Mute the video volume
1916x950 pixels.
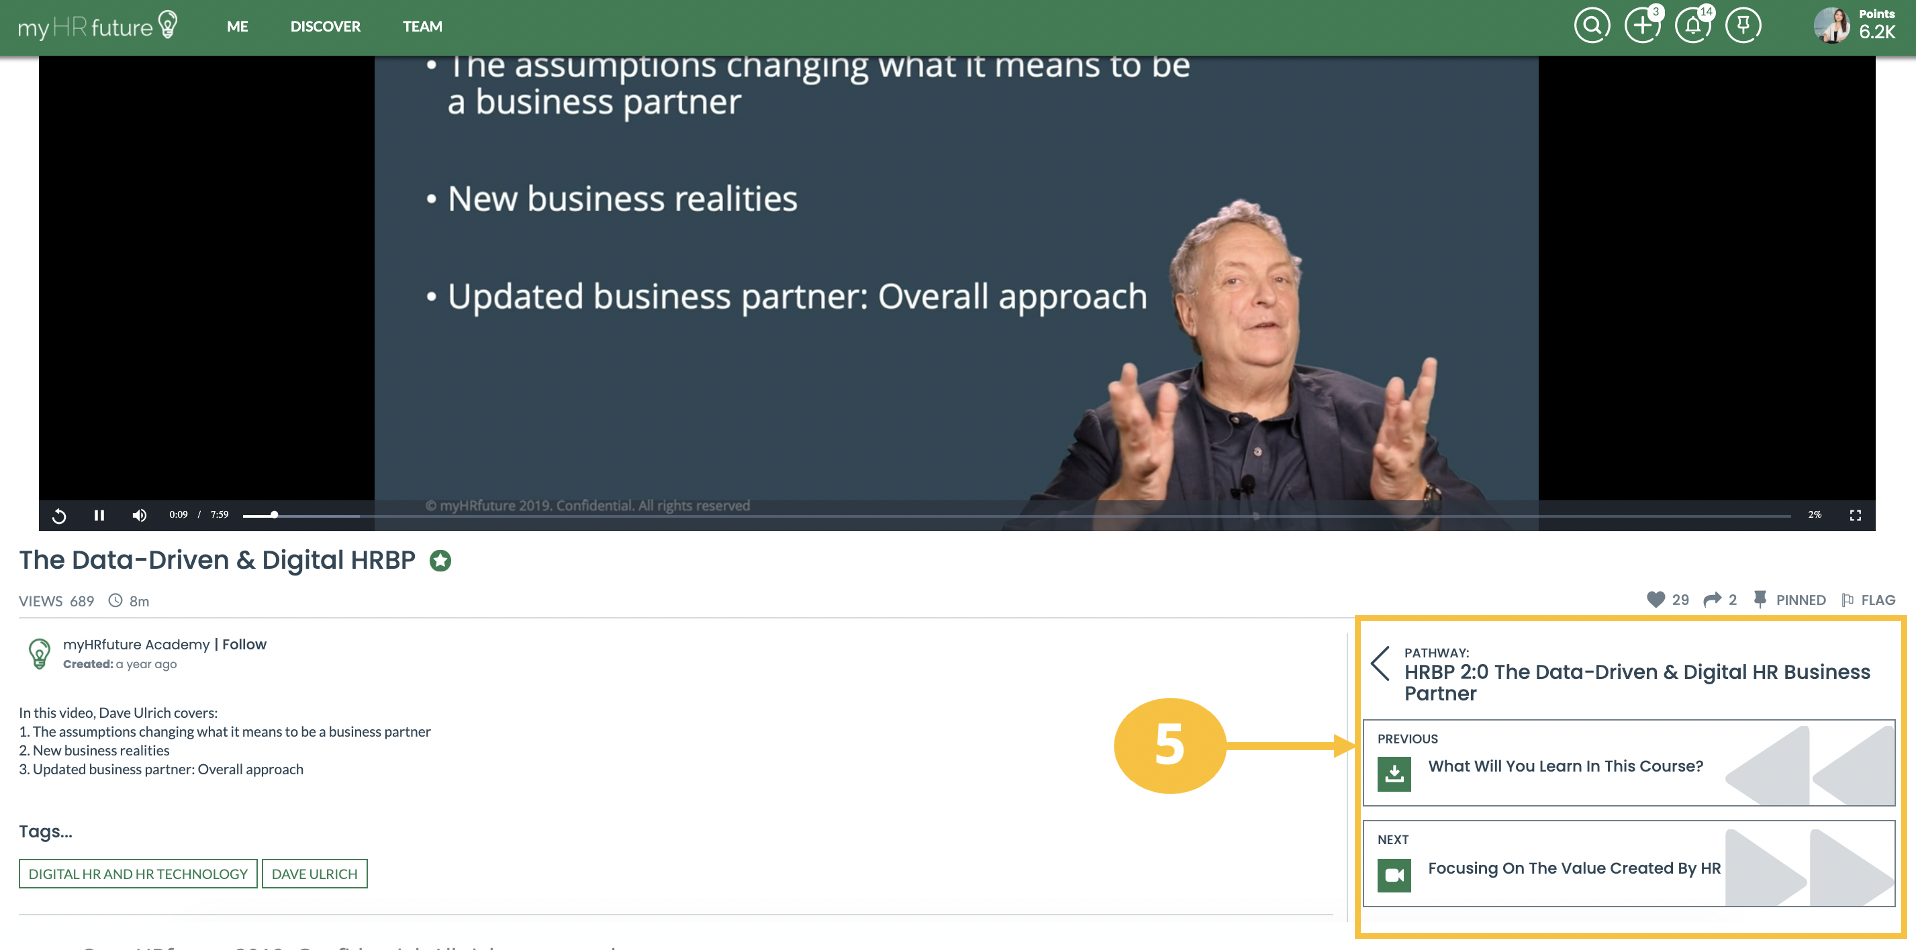139,515
